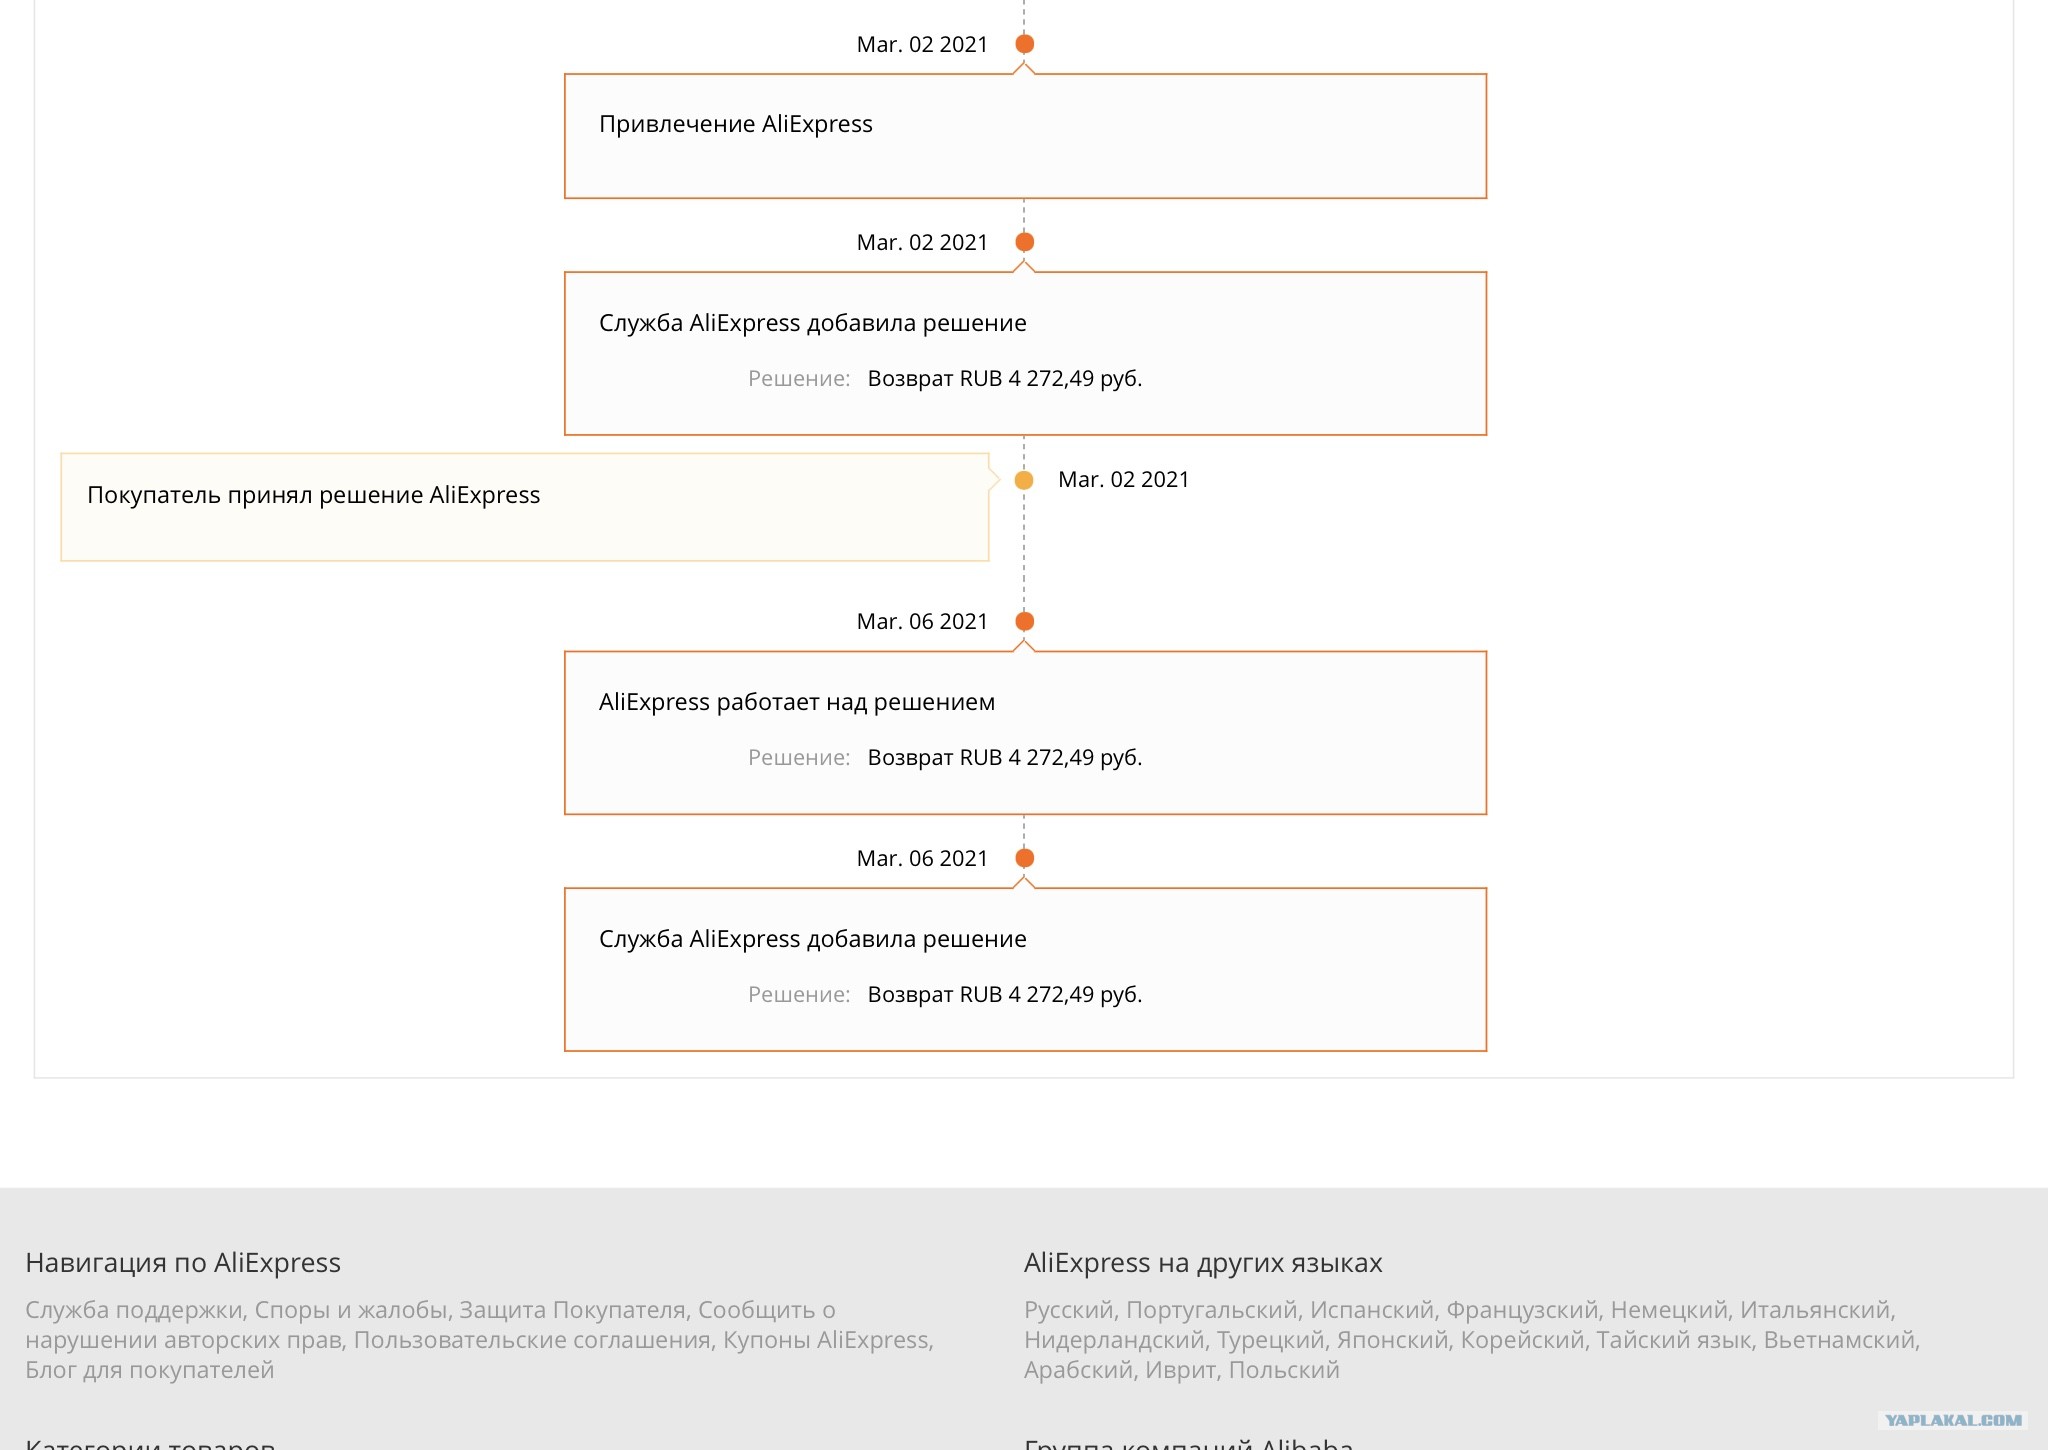This screenshot has height=1450, width=2048.
Task: Open the Служба поддержки footer link
Action: pos(134,1310)
